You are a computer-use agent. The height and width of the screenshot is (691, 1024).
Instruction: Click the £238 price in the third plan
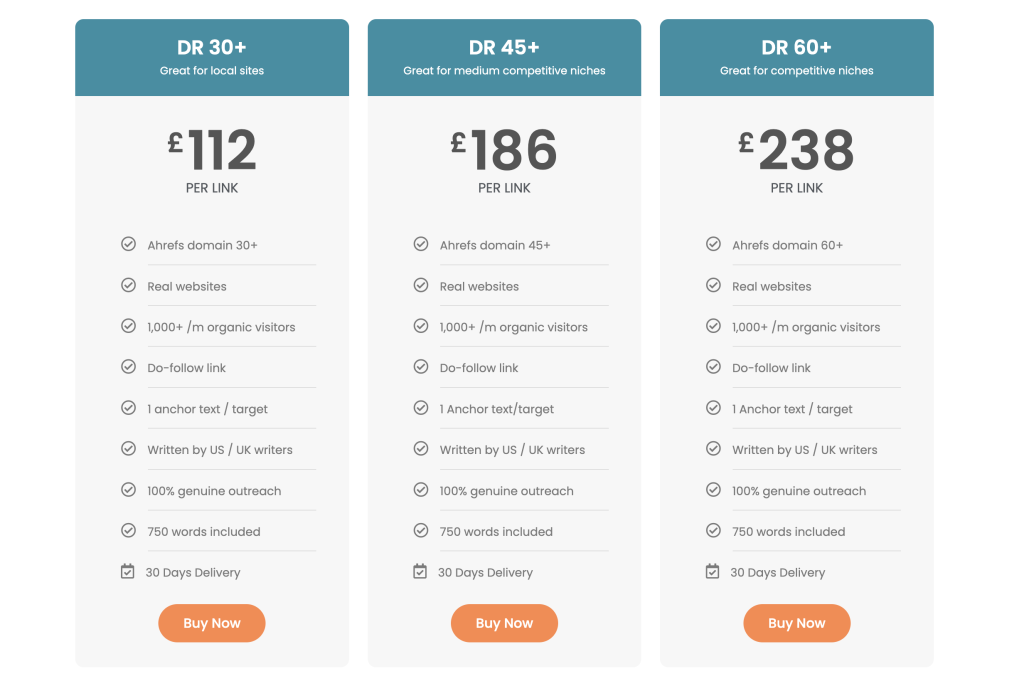click(x=796, y=148)
